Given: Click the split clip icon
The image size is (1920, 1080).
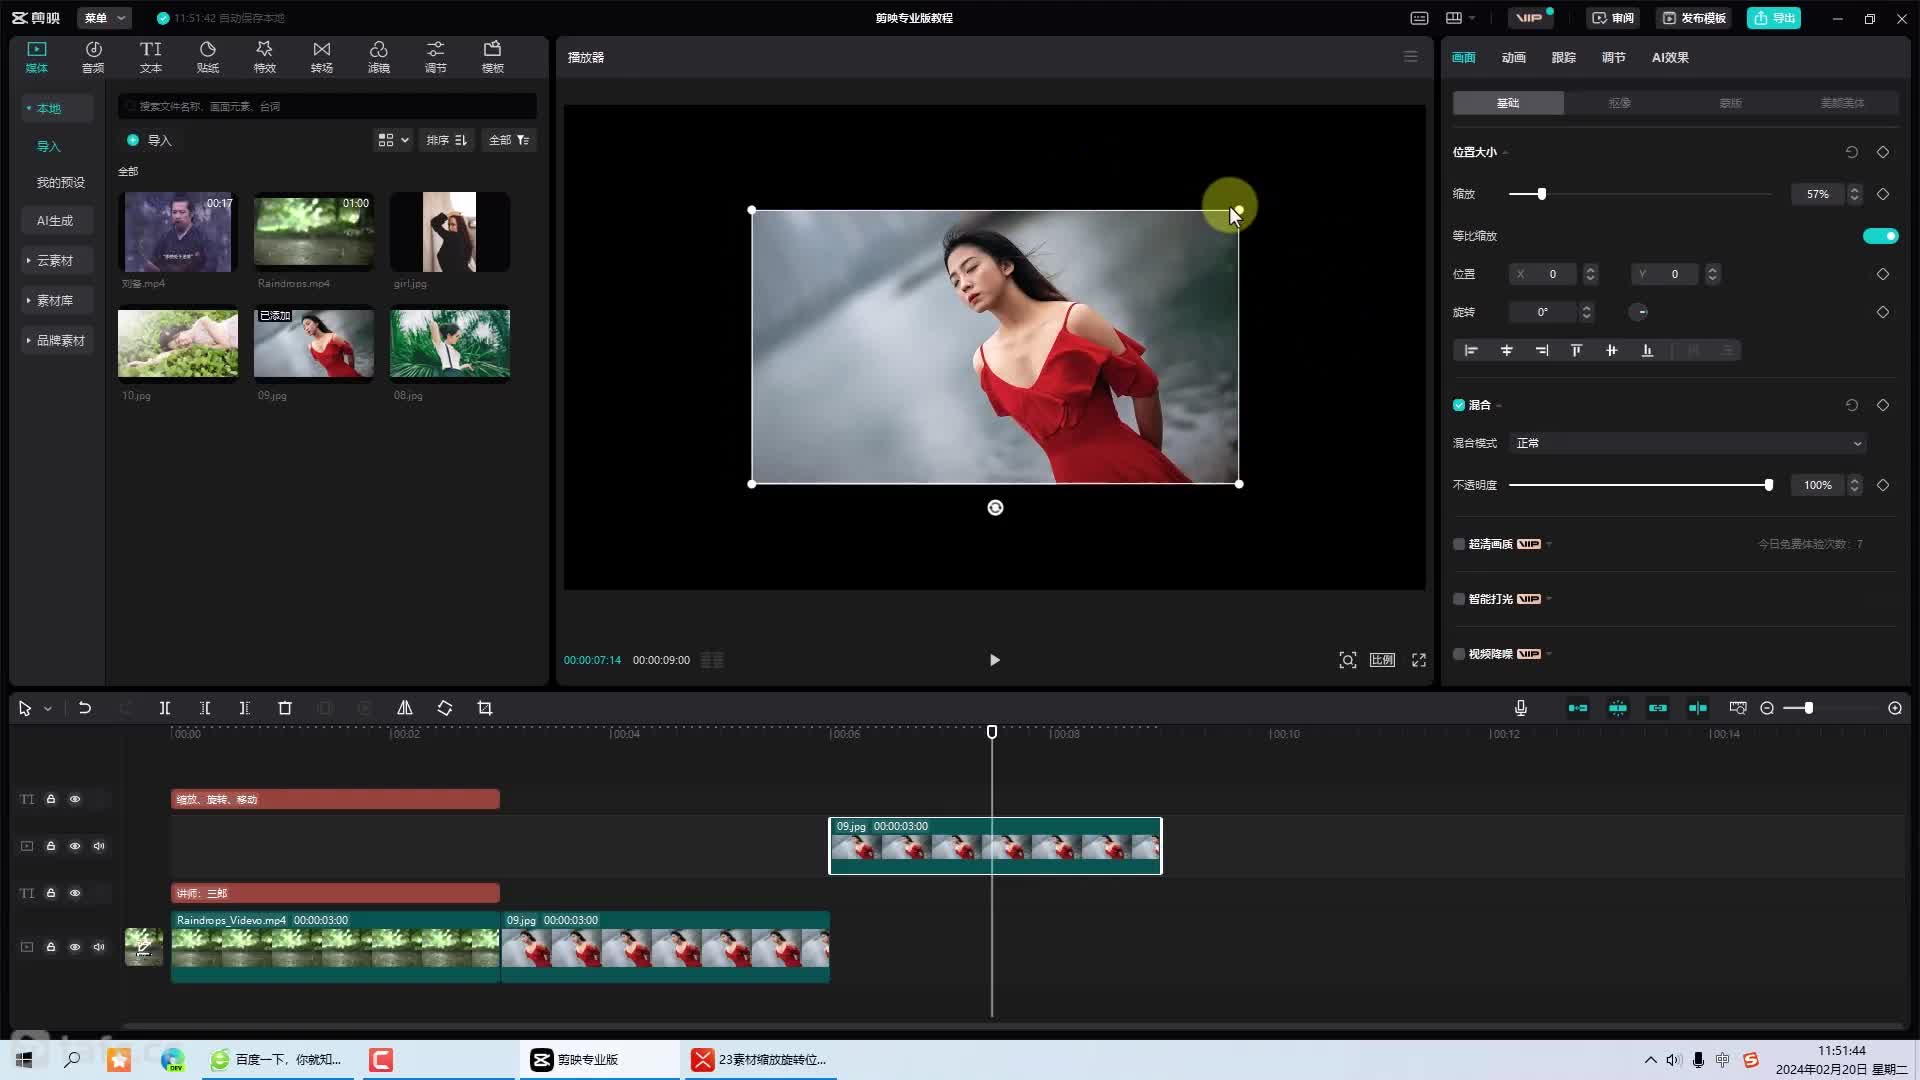Looking at the screenshot, I should [x=165, y=708].
